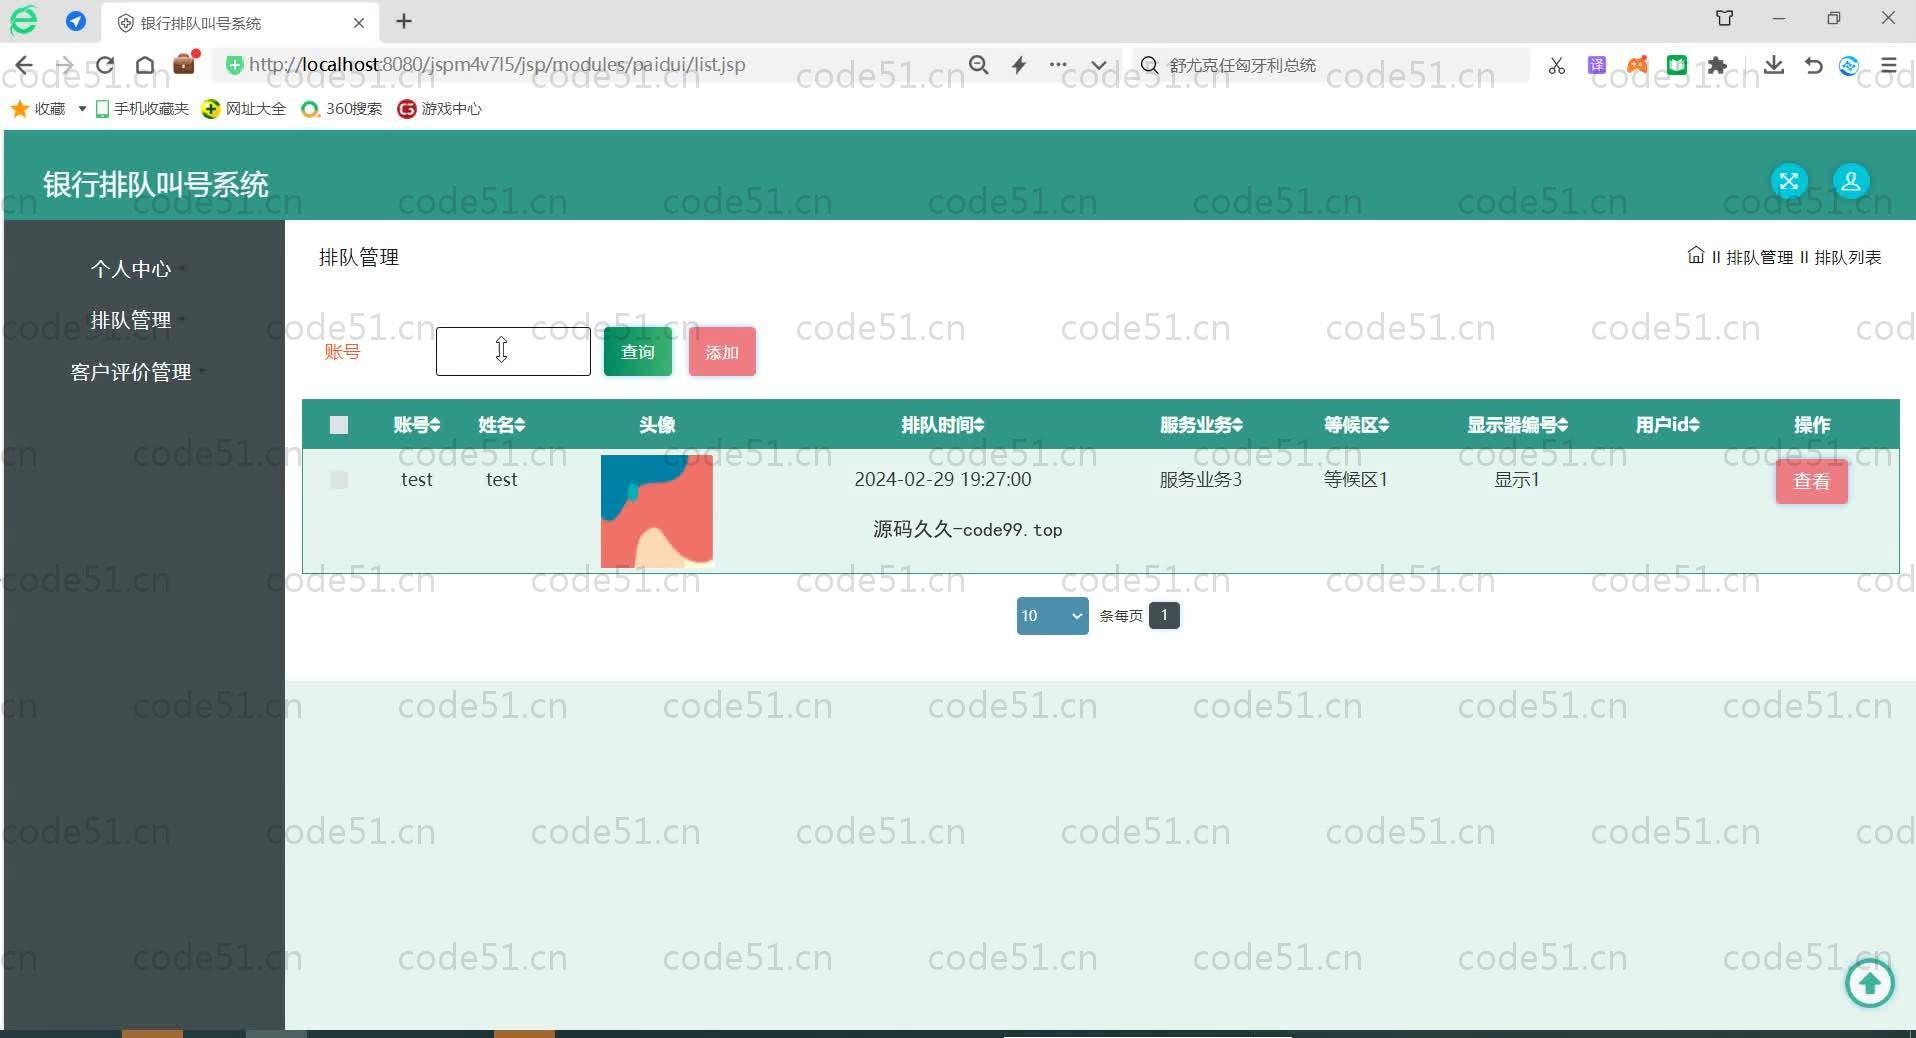Image resolution: width=1916 pixels, height=1038 pixels.
Task: Click the scissors screenshot icon
Action: coord(1557,66)
